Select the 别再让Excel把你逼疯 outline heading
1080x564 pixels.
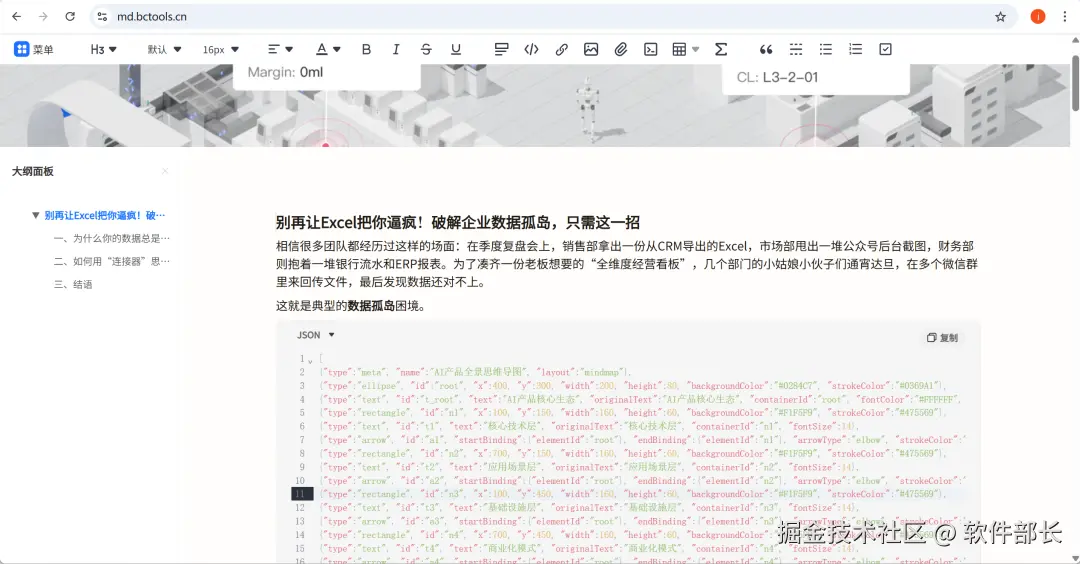tap(105, 215)
